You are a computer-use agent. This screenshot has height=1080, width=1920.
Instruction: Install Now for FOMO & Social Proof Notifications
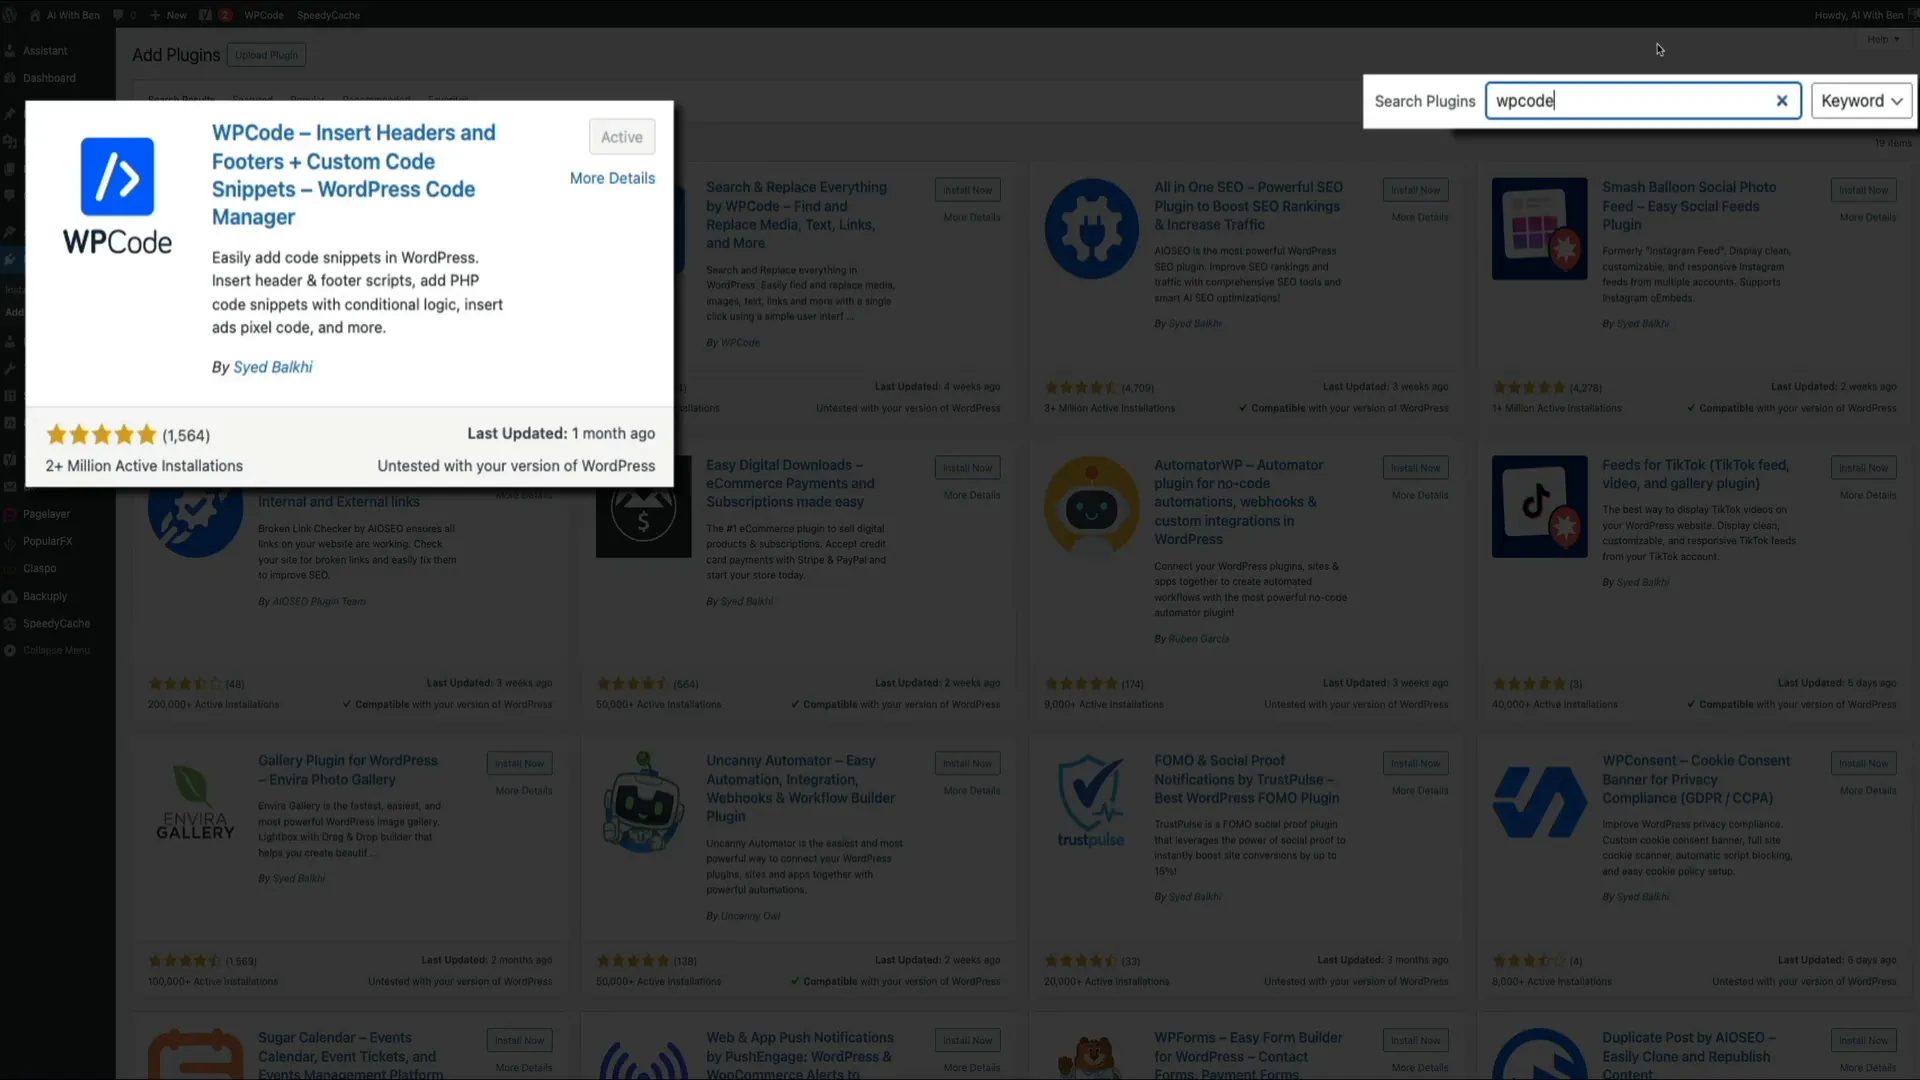1415,763
